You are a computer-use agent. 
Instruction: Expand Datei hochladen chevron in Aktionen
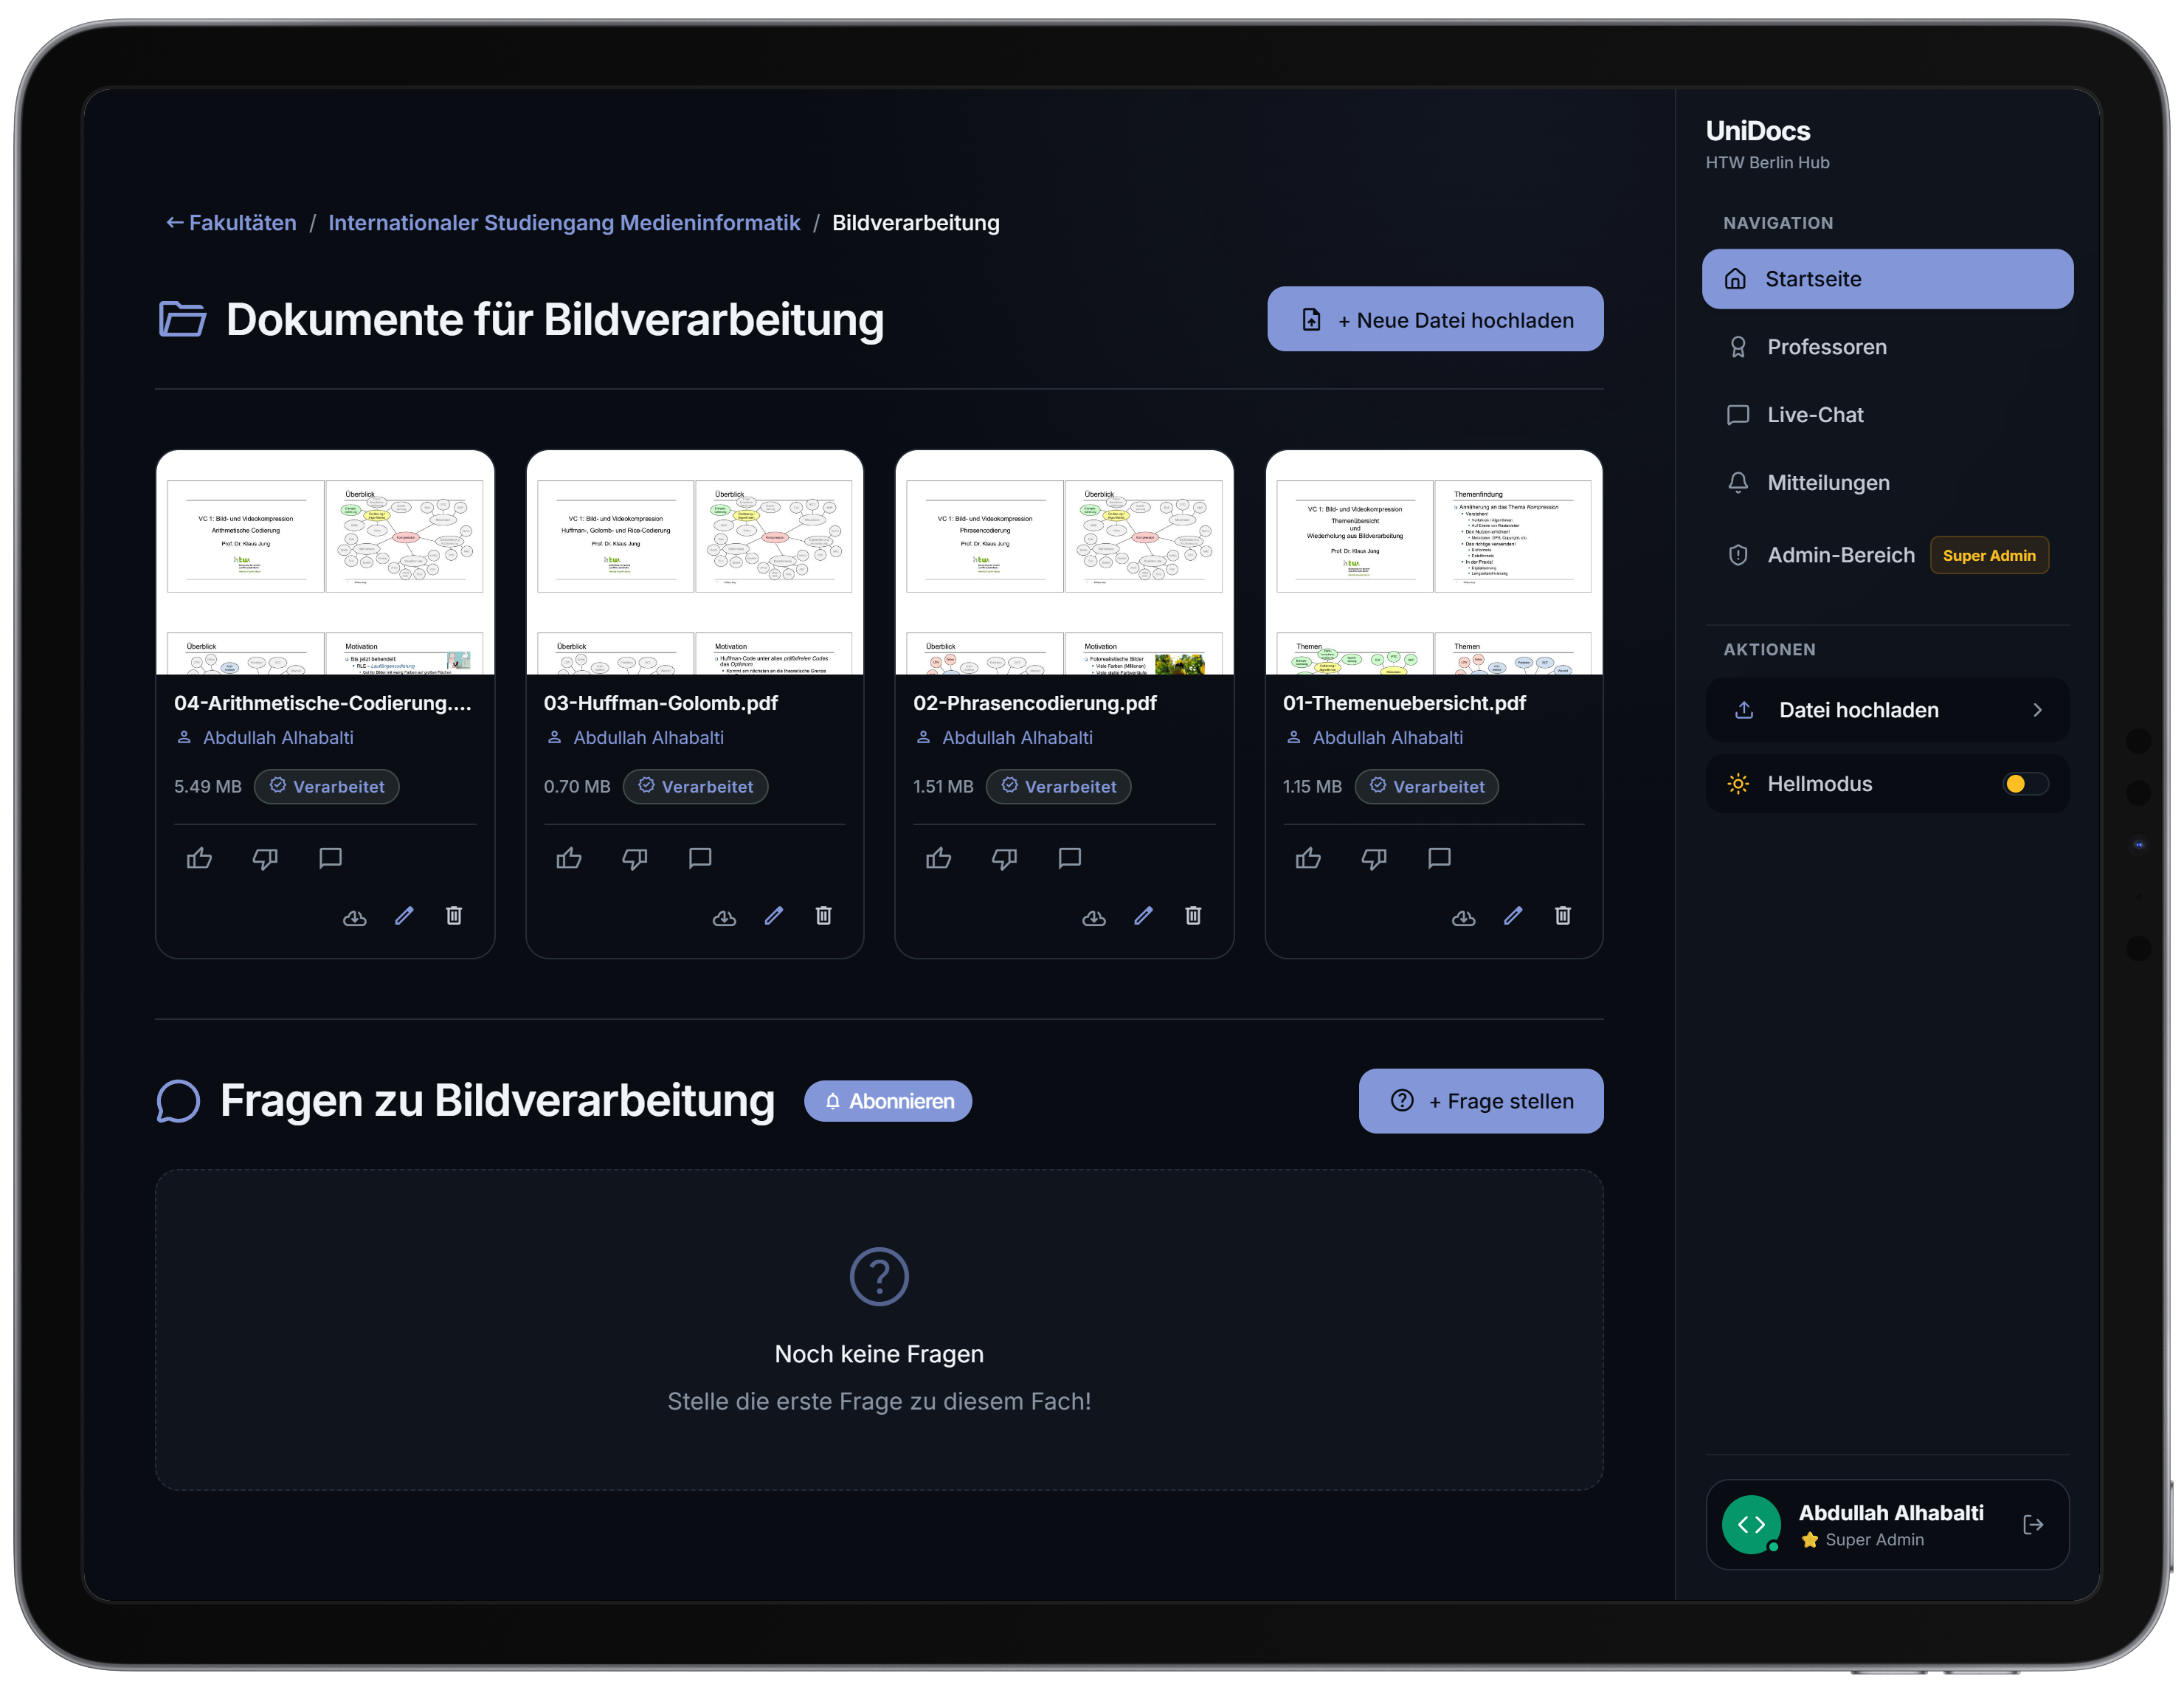[x=2037, y=710]
